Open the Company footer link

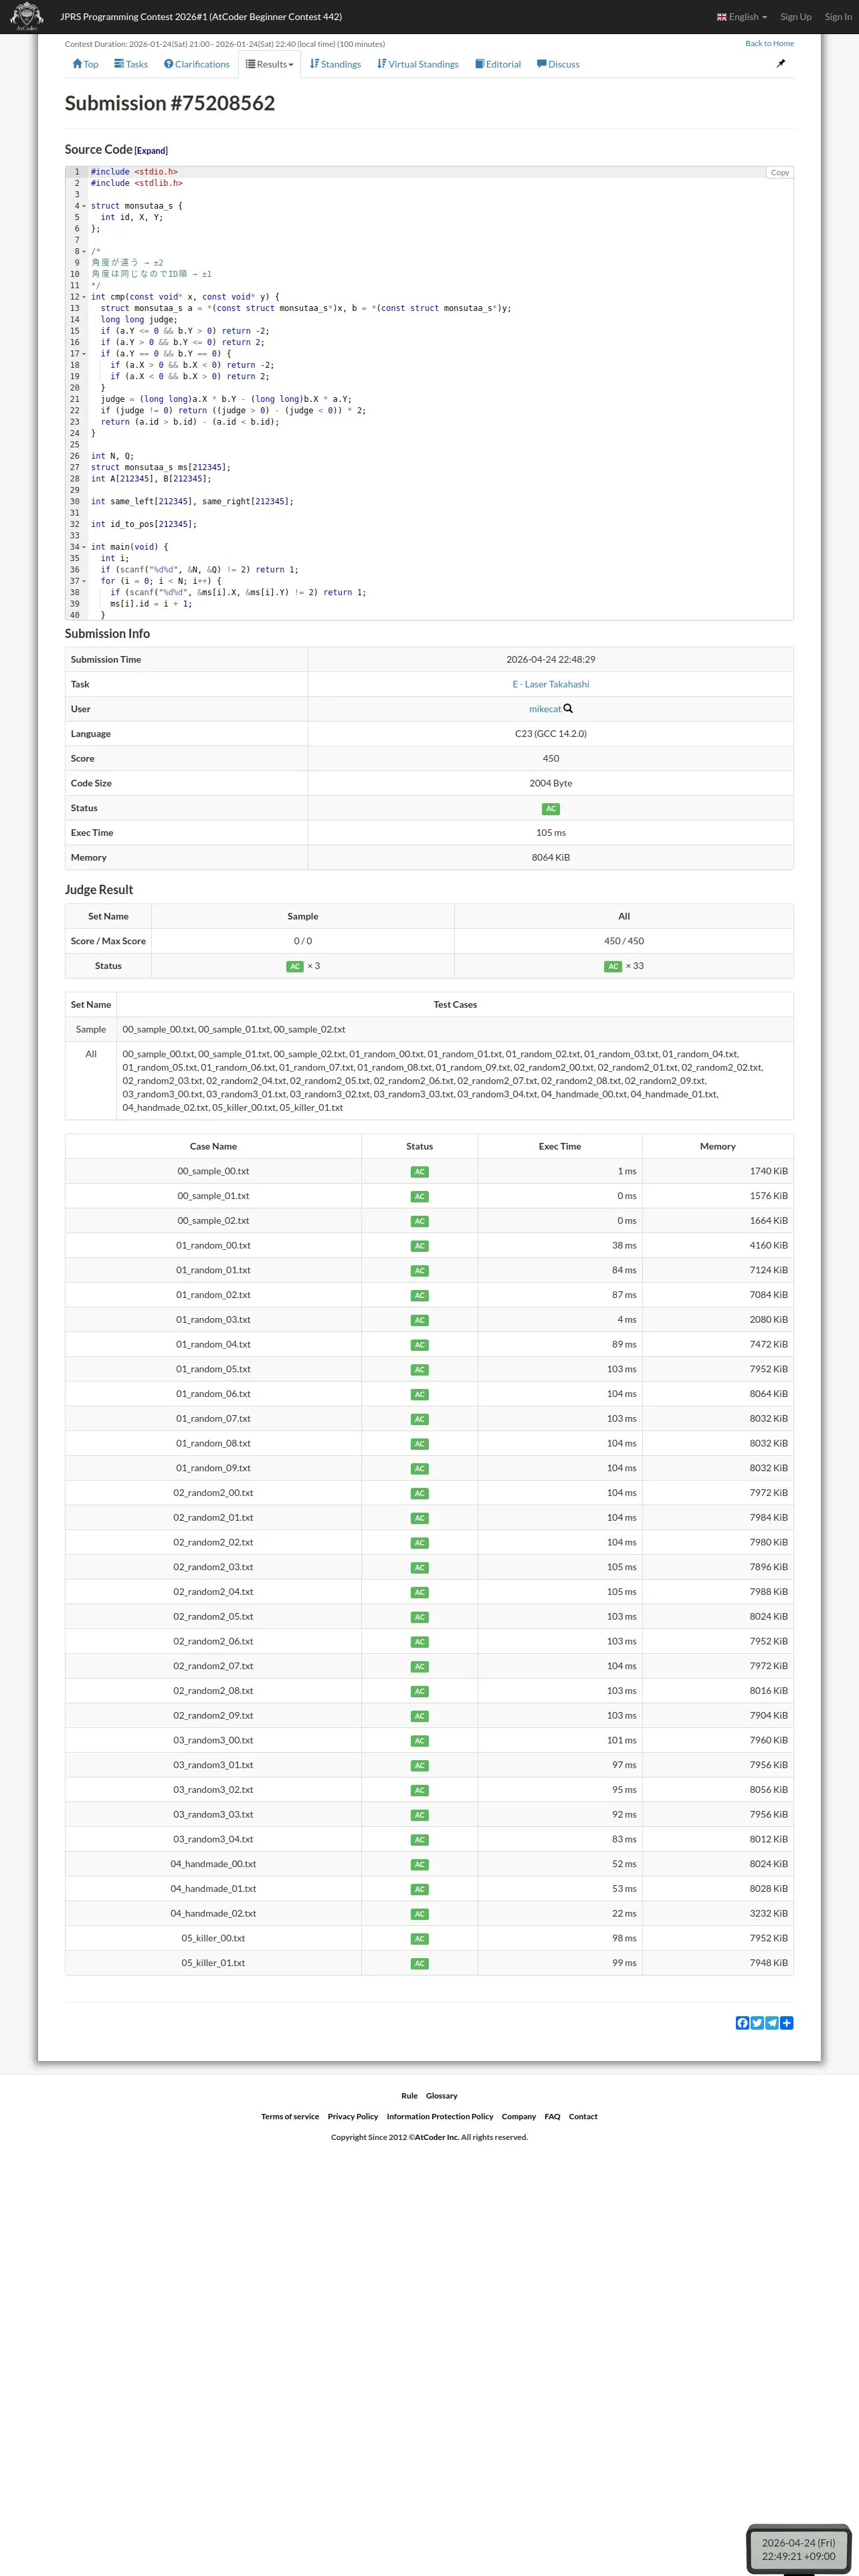(x=519, y=2117)
